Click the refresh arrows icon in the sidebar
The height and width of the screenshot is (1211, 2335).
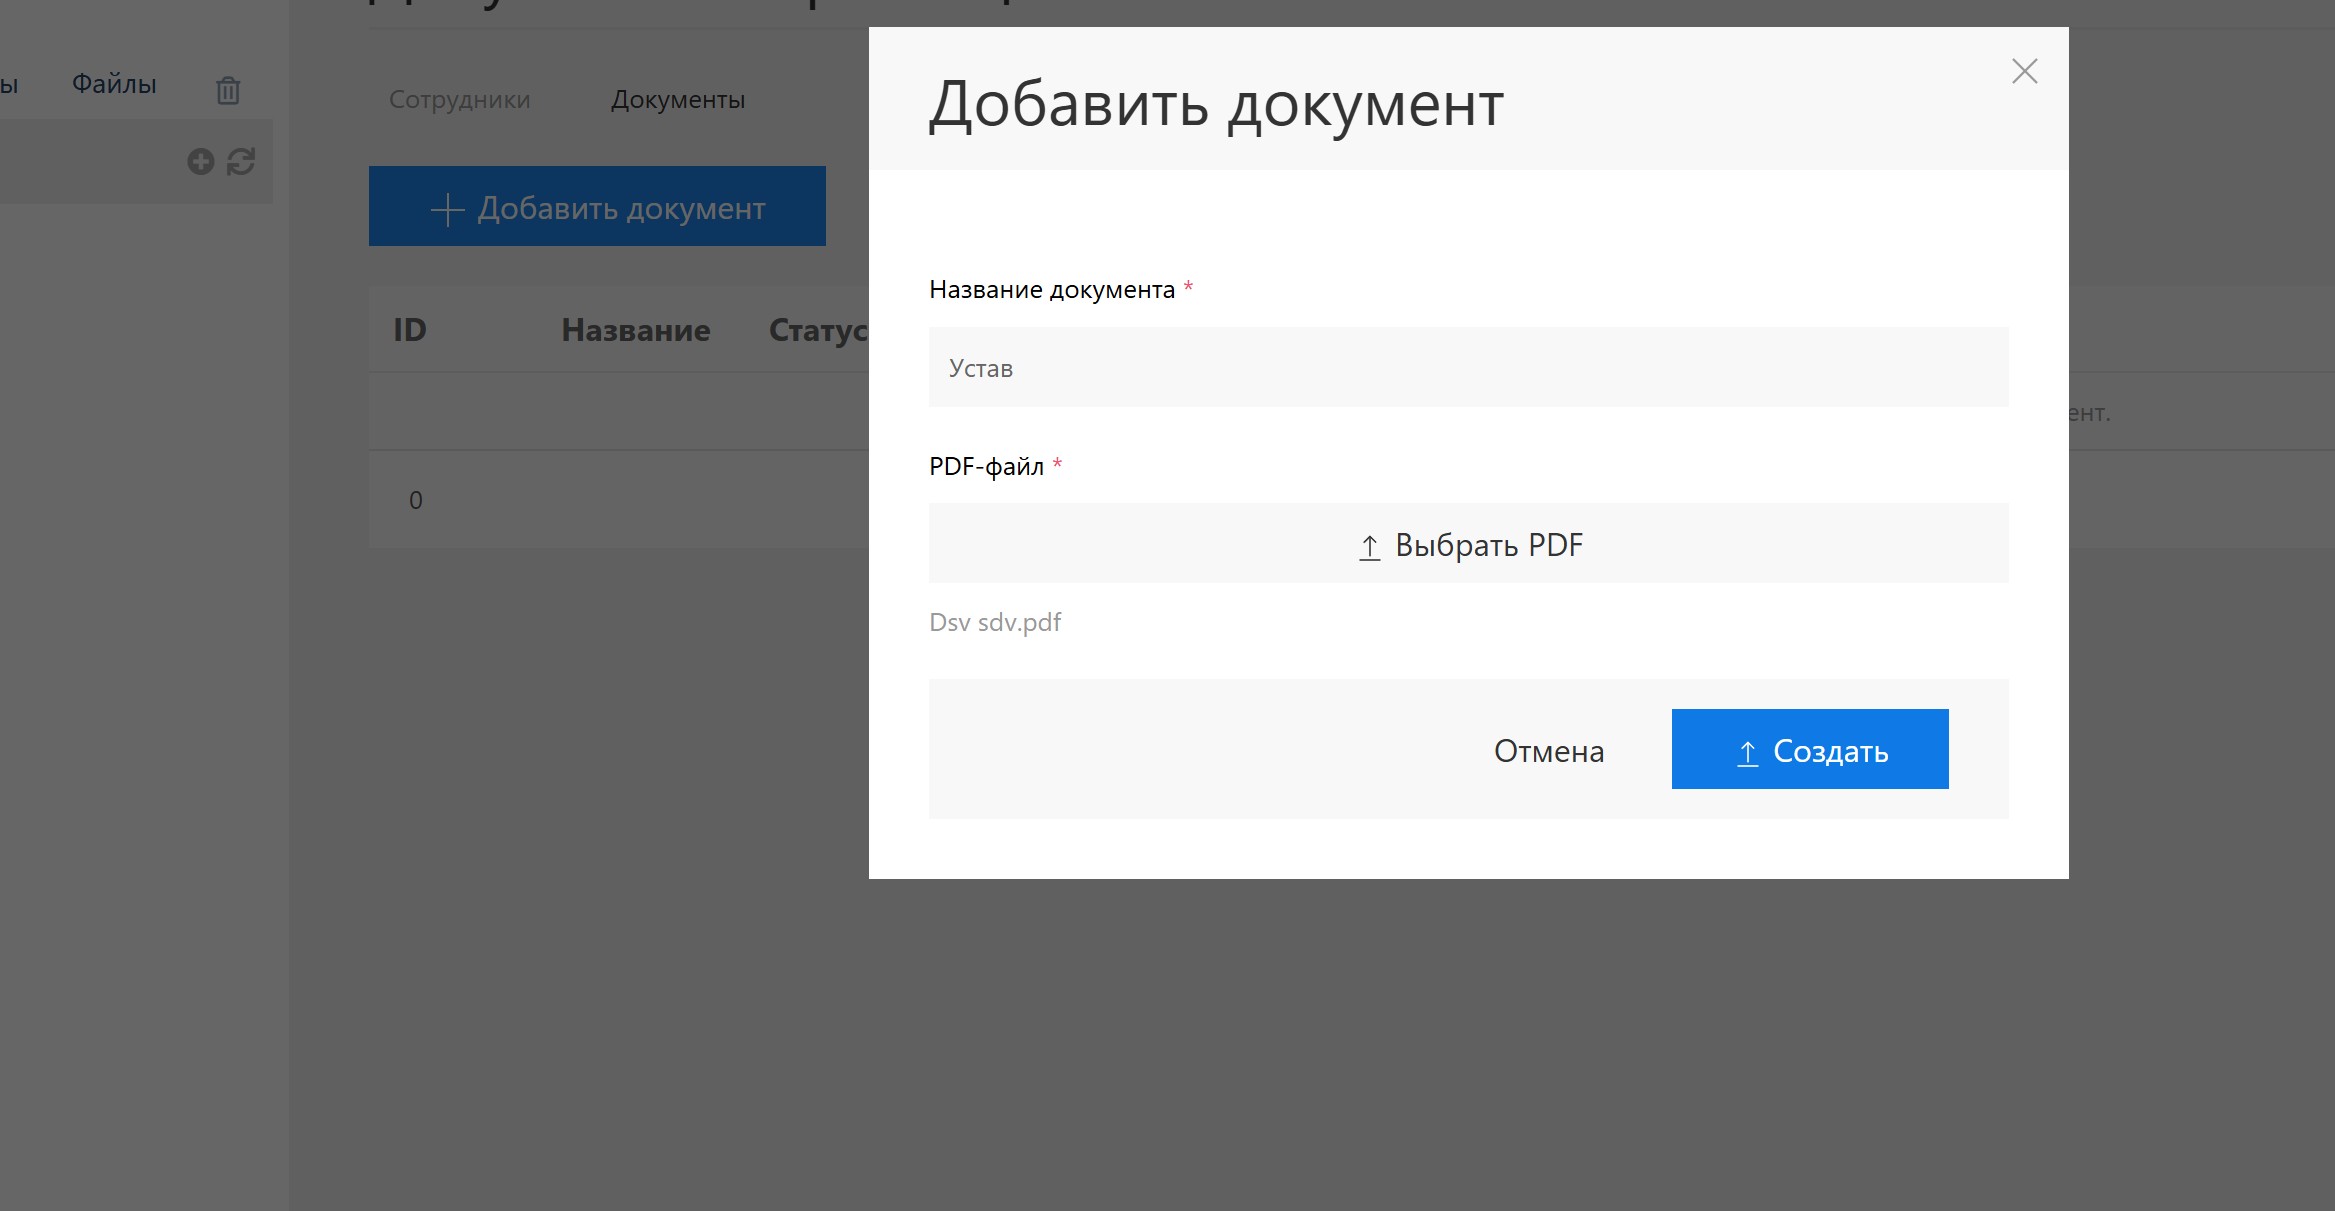click(241, 161)
